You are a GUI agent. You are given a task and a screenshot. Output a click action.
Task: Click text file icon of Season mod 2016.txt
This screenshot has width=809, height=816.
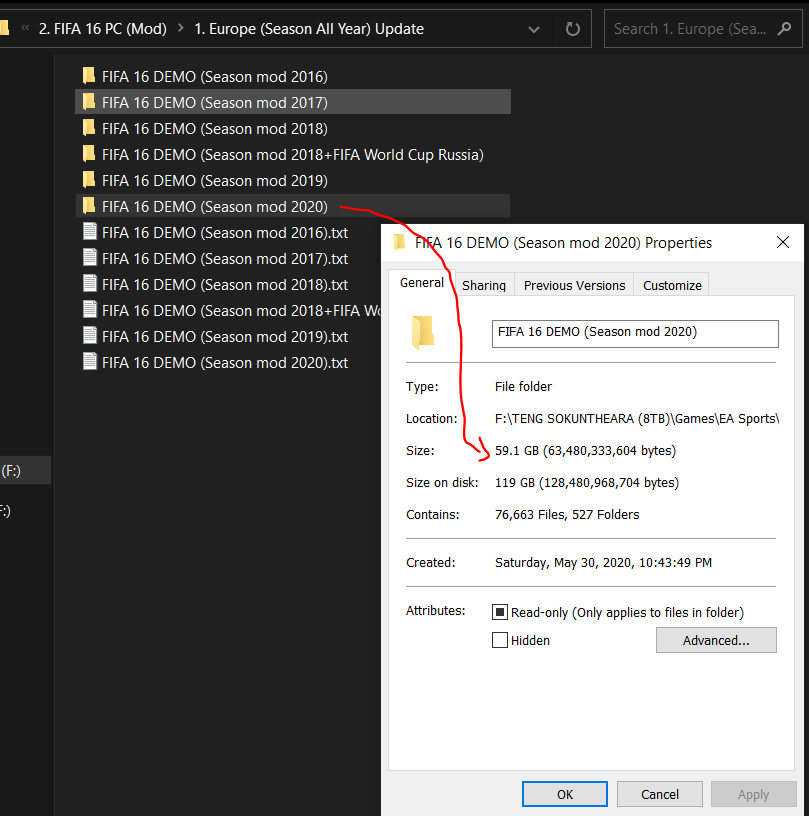[x=89, y=232]
